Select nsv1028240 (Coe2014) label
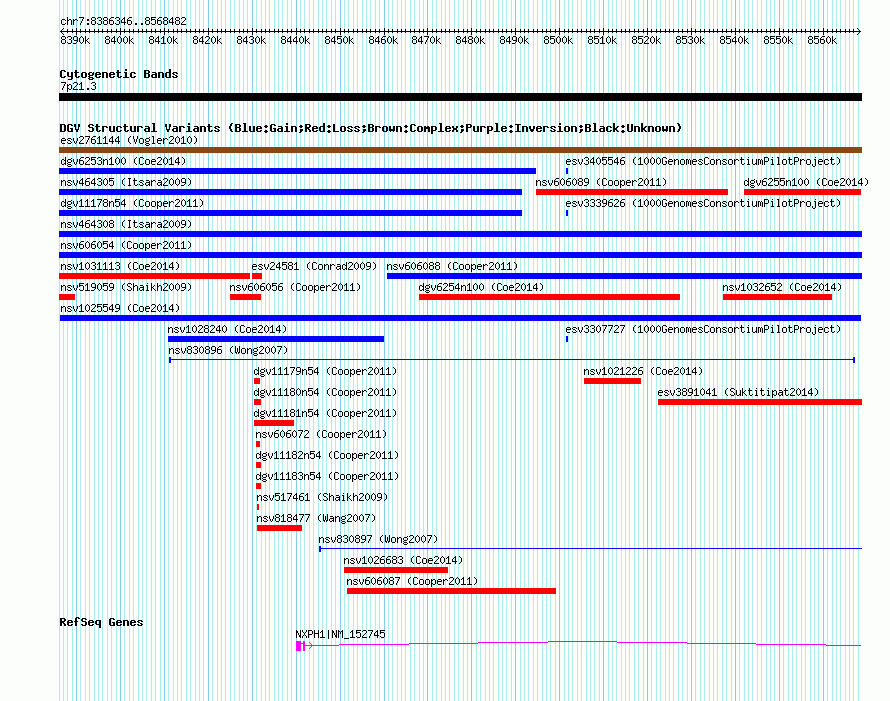This screenshot has width=890, height=701. [x=227, y=329]
